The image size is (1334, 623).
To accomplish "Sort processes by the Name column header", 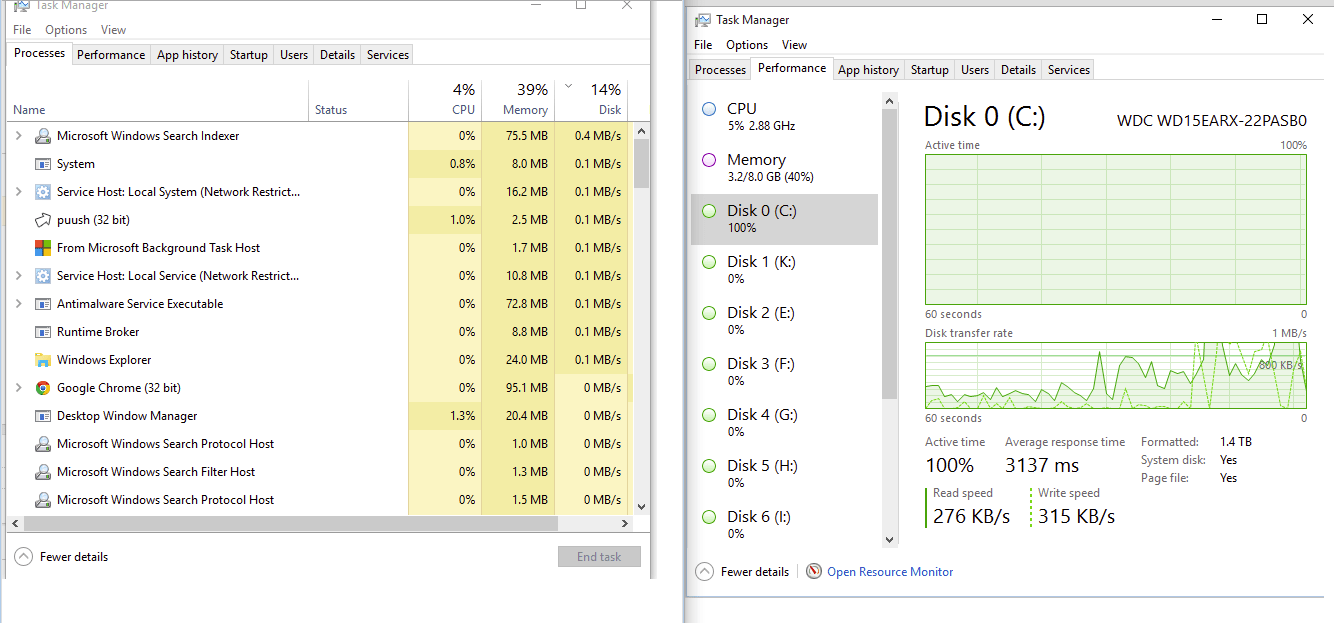I will 158,98.
